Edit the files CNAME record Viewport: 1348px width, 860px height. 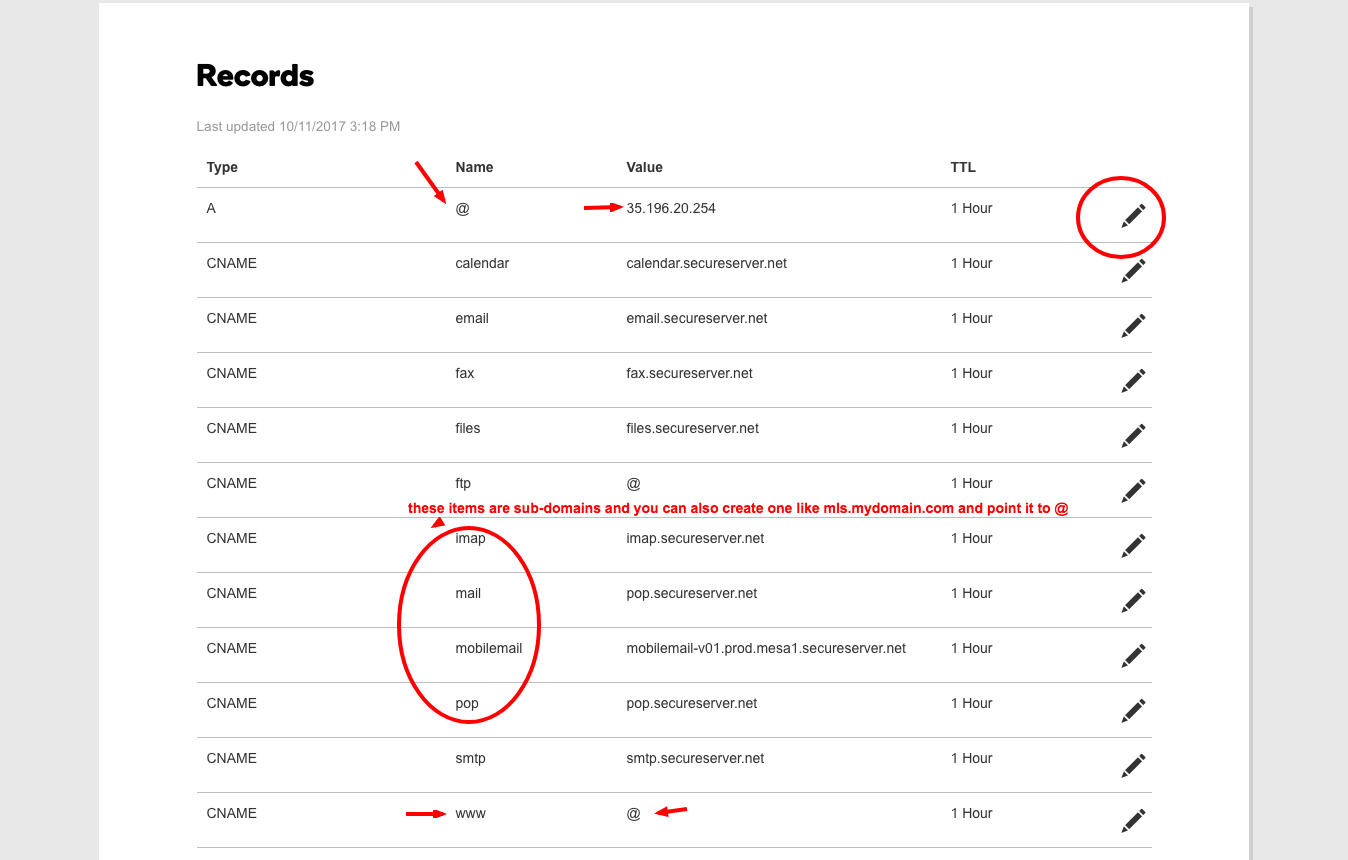tap(1133, 436)
